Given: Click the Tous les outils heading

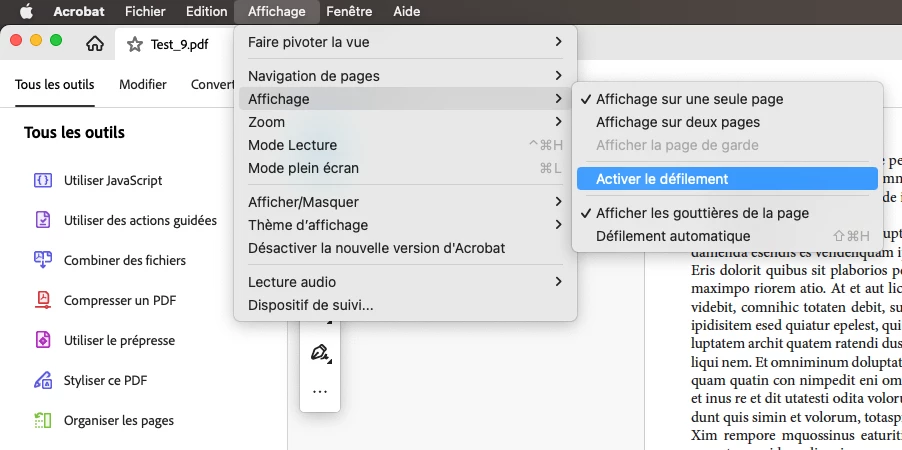Looking at the screenshot, I should pyautogui.click(x=74, y=132).
